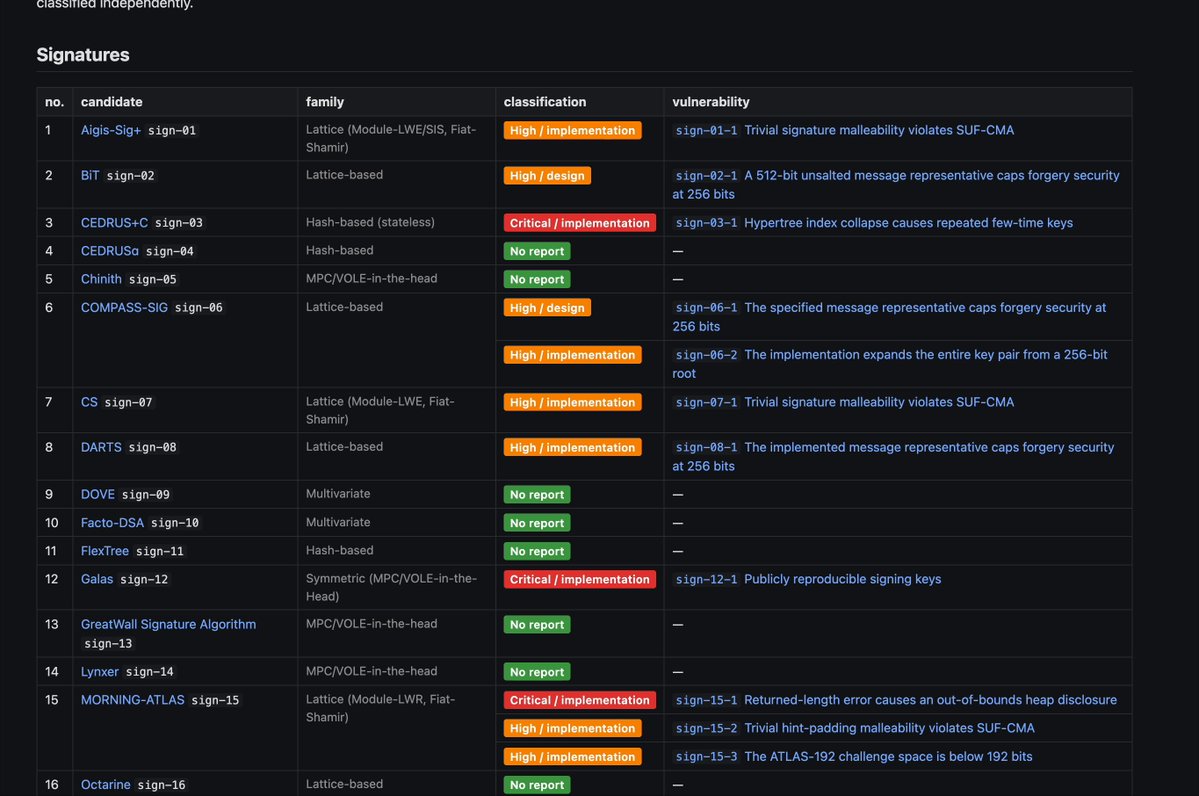Viewport: 1199px width, 796px height.
Task: Click the High / implementation badge for Aigis-Sig+
Action: [572, 131]
